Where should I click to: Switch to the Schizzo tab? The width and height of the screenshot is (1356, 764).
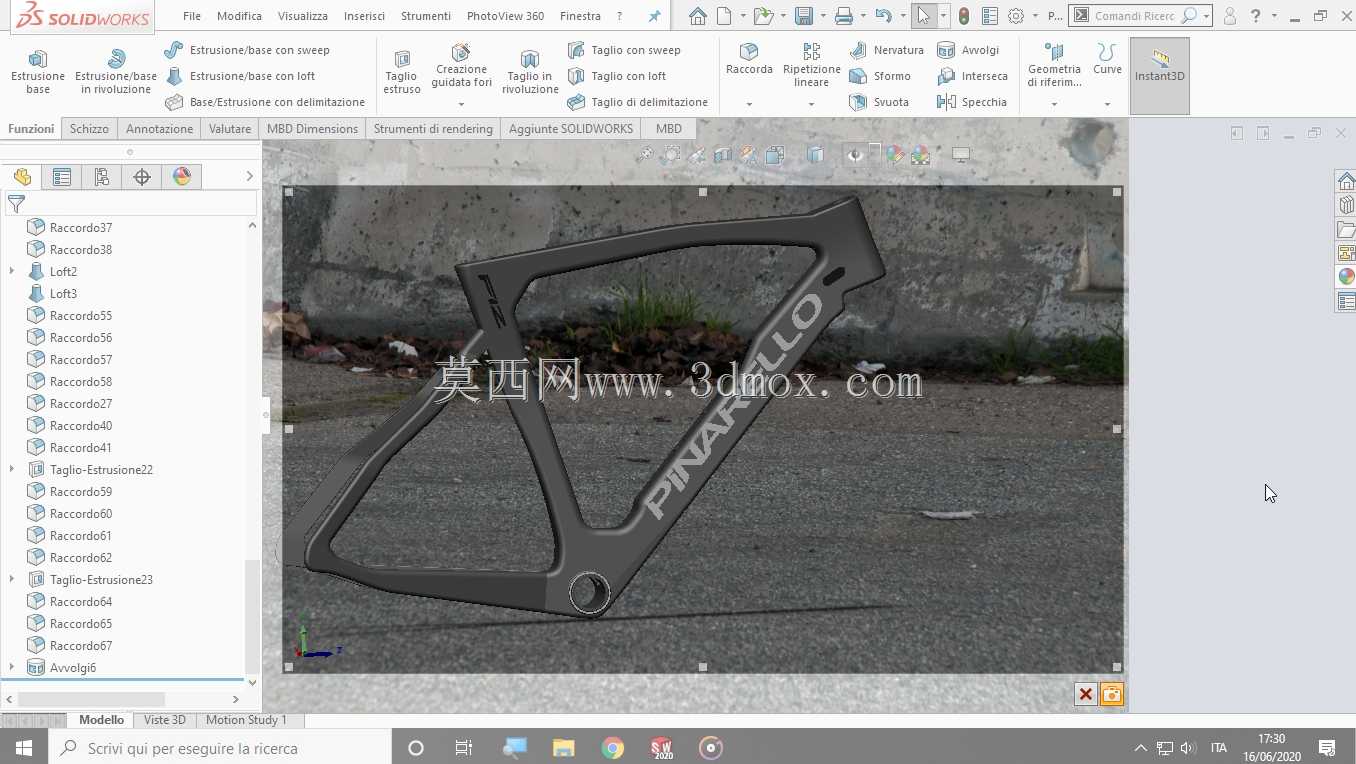pos(89,129)
